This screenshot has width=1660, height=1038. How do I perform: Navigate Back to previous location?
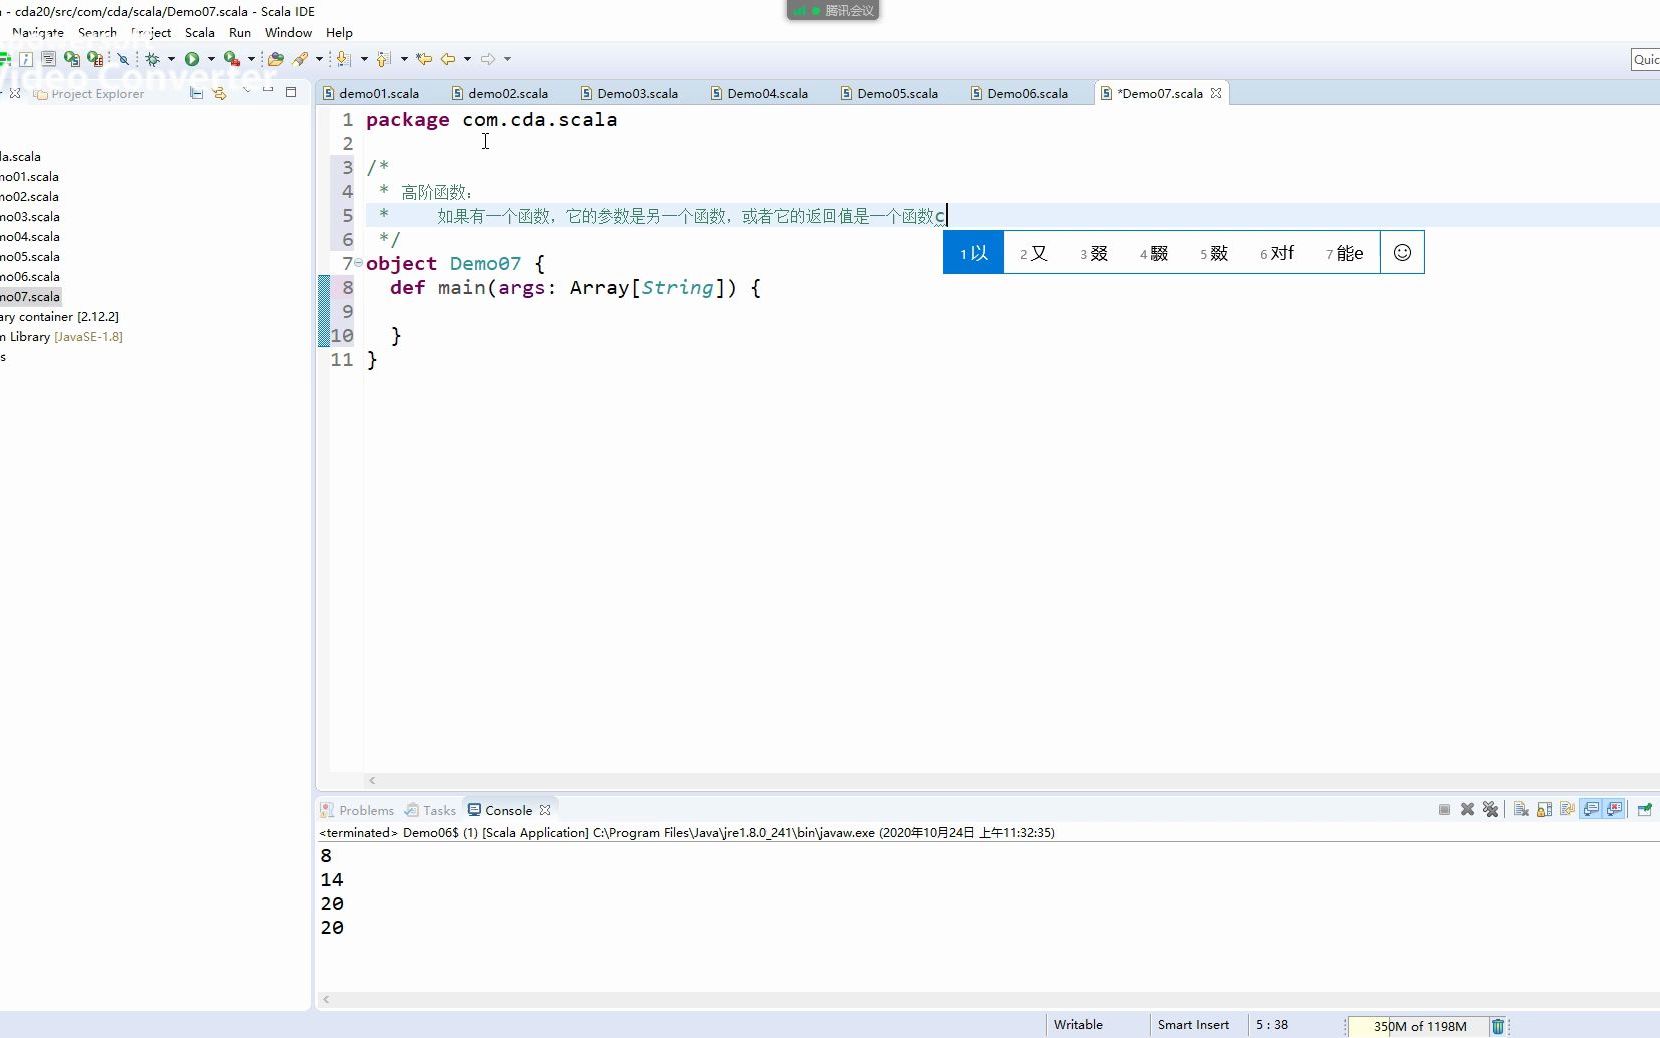(x=448, y=59)
